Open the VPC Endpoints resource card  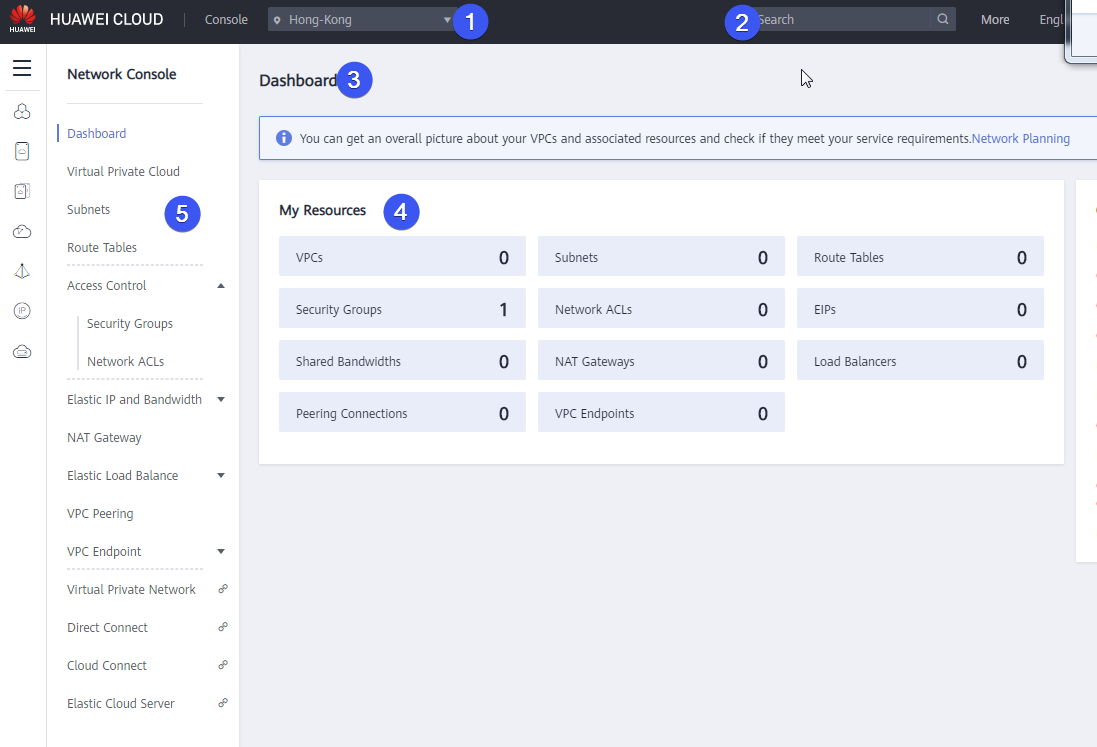click(661, 412)
